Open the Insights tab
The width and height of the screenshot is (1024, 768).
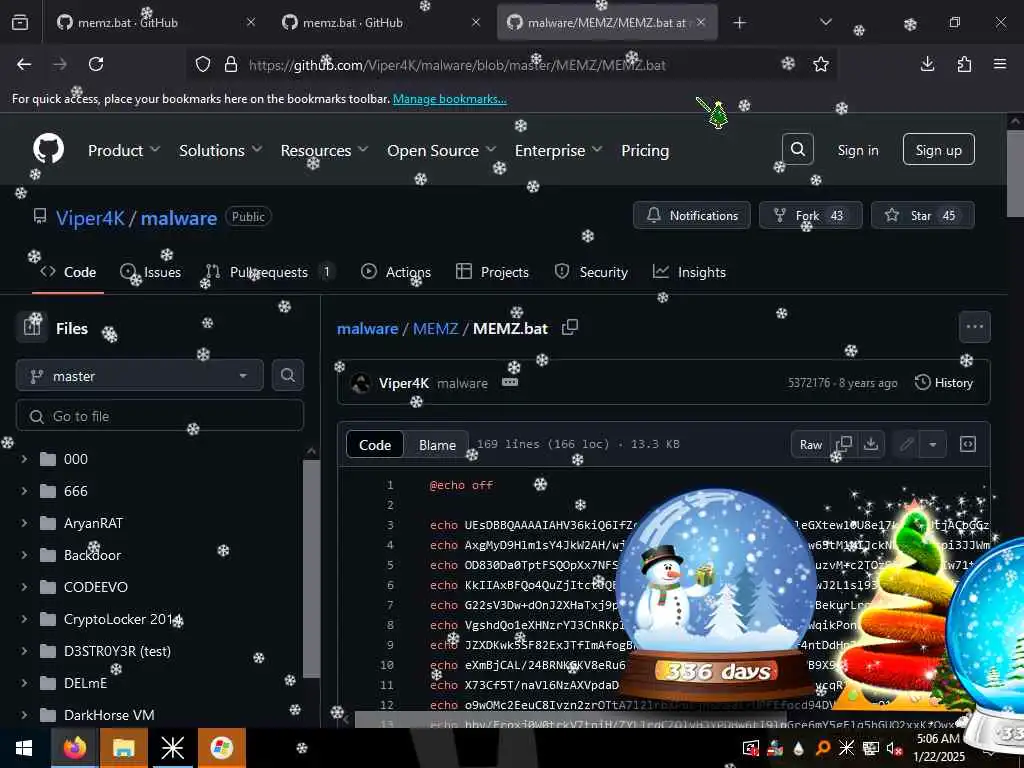pos(689,272)
